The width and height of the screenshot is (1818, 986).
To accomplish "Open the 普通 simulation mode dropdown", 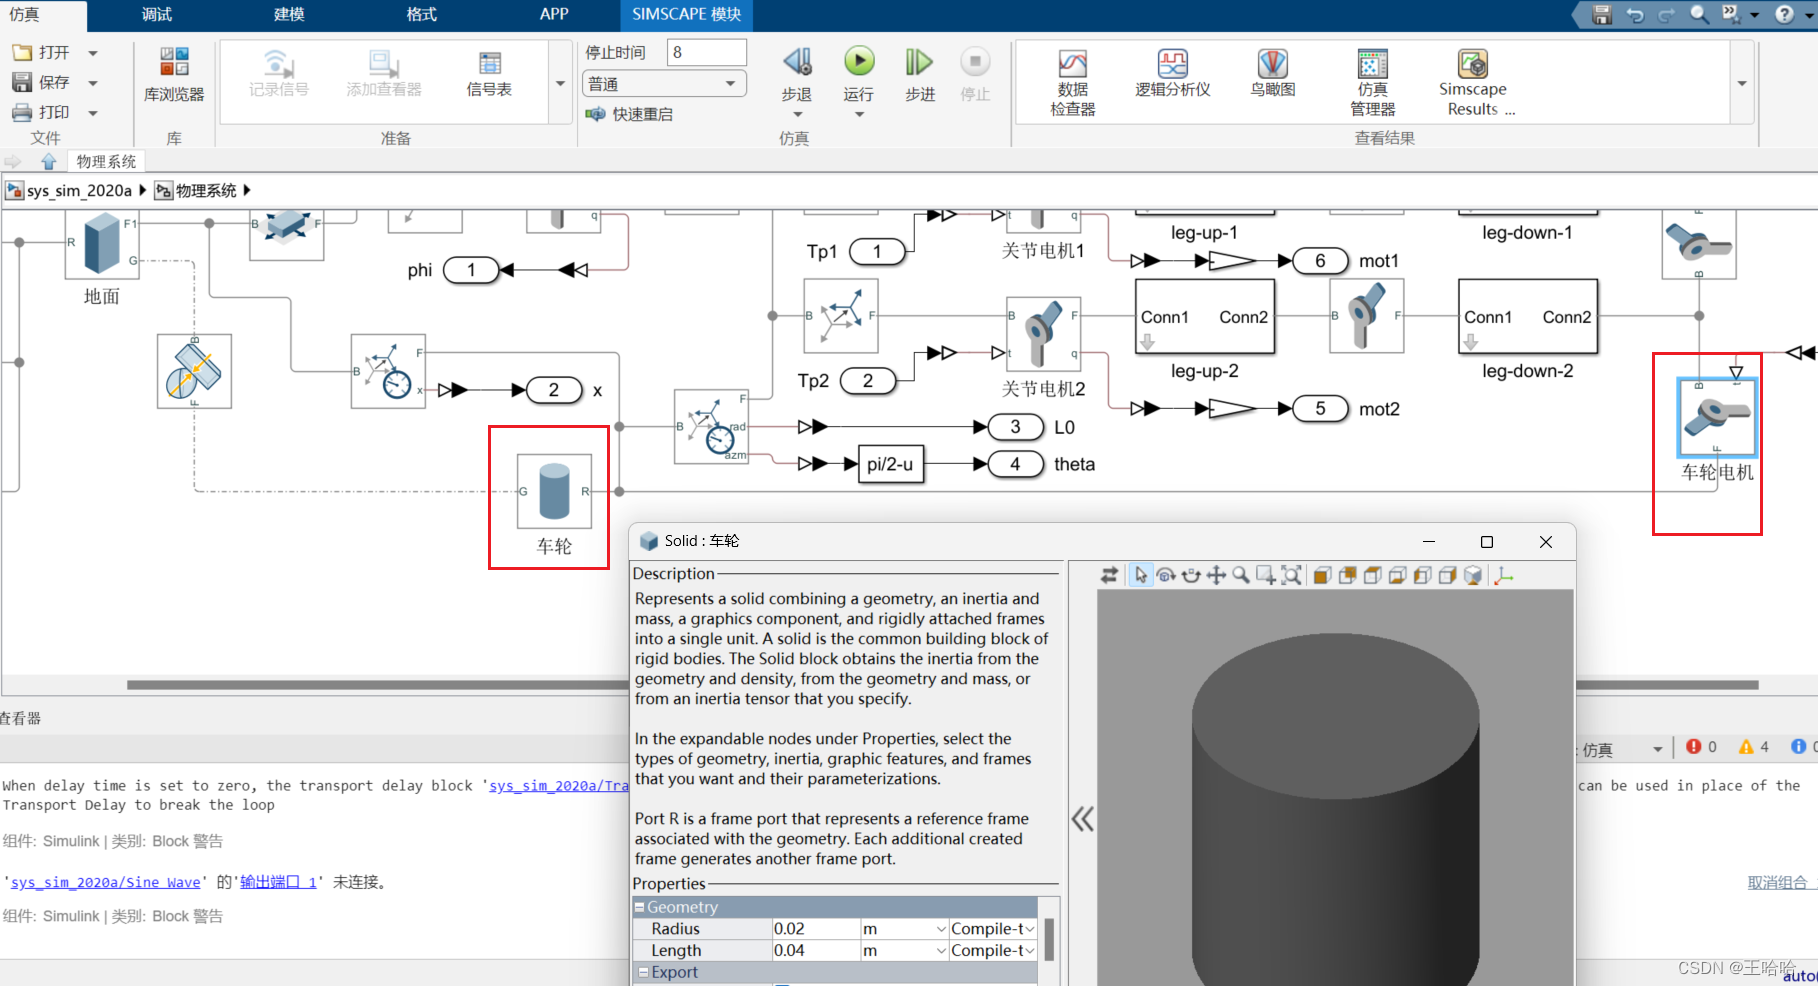I will [x=664, y=84].
